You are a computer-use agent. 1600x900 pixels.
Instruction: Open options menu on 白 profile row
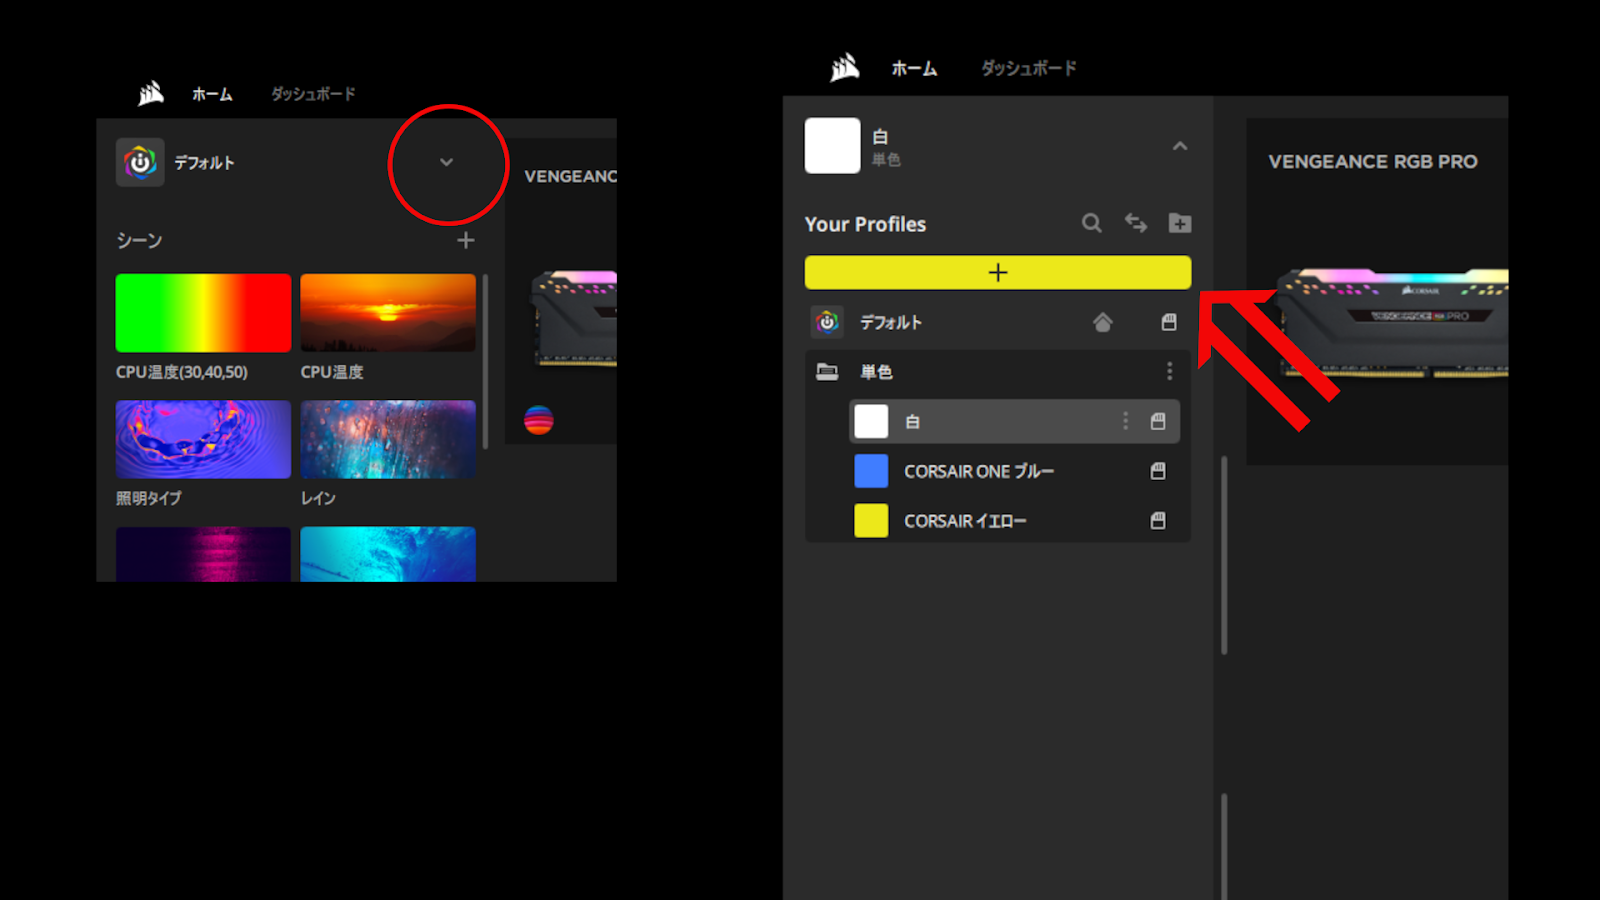tap(1125, 421)
